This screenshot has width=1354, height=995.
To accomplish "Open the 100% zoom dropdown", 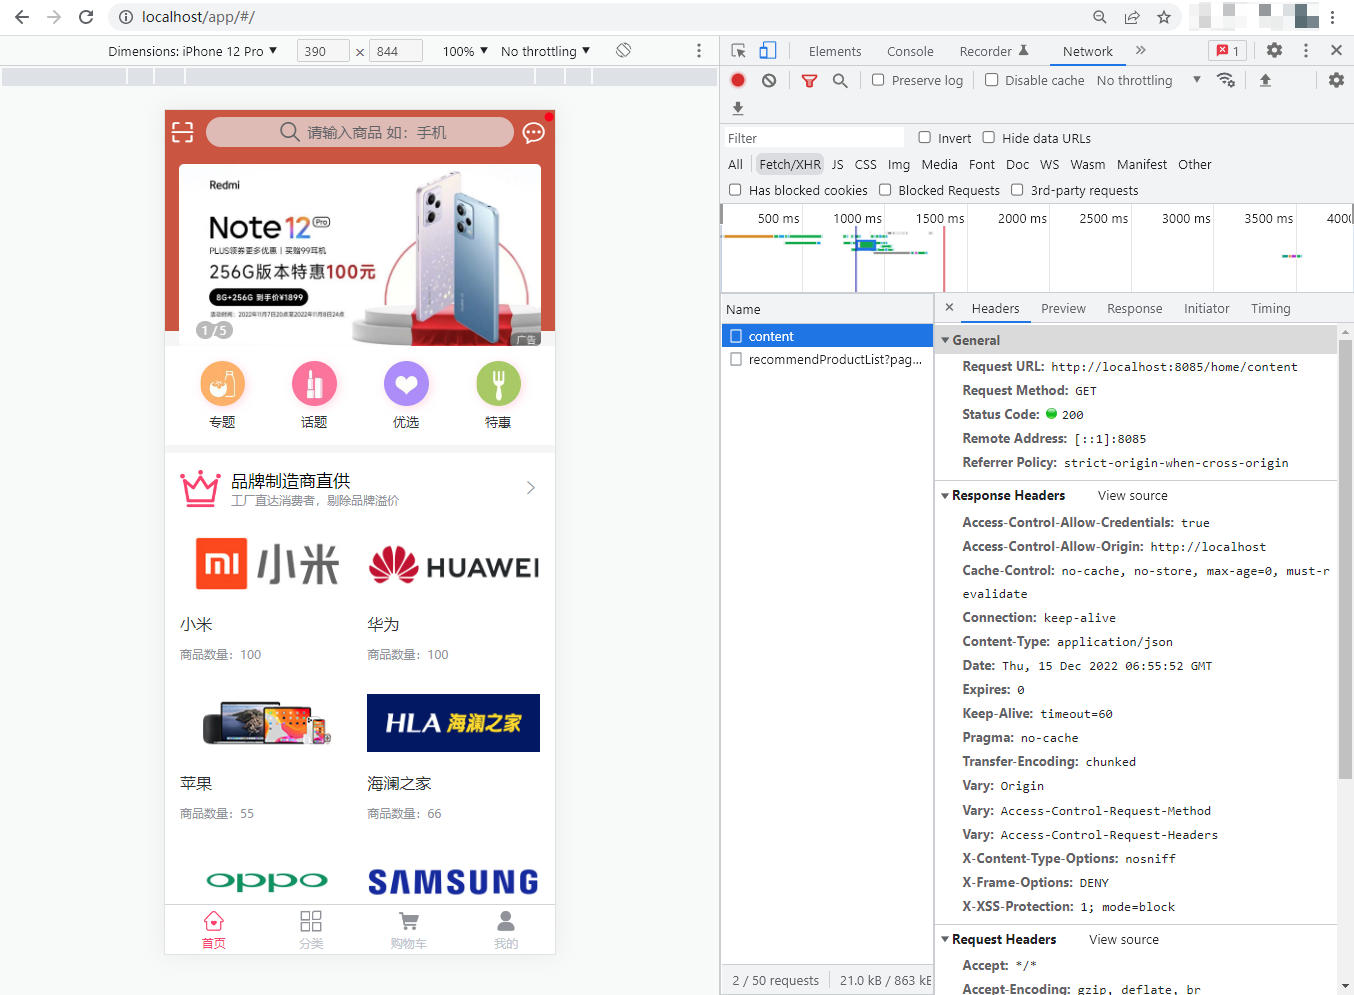I will pyautogui.click(x=465, y=51).
